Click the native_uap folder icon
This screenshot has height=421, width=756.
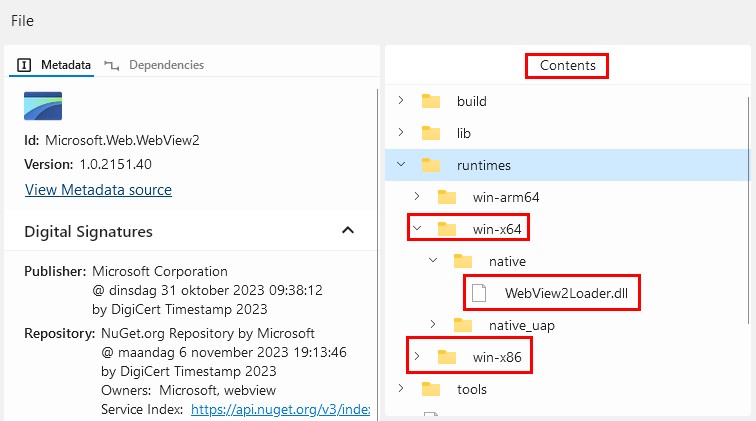[x=463, y=325]
